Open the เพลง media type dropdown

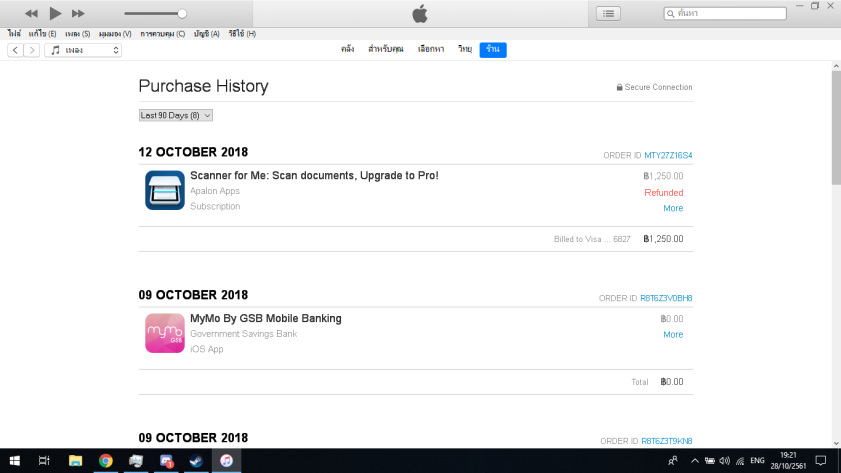coord(83,50)
